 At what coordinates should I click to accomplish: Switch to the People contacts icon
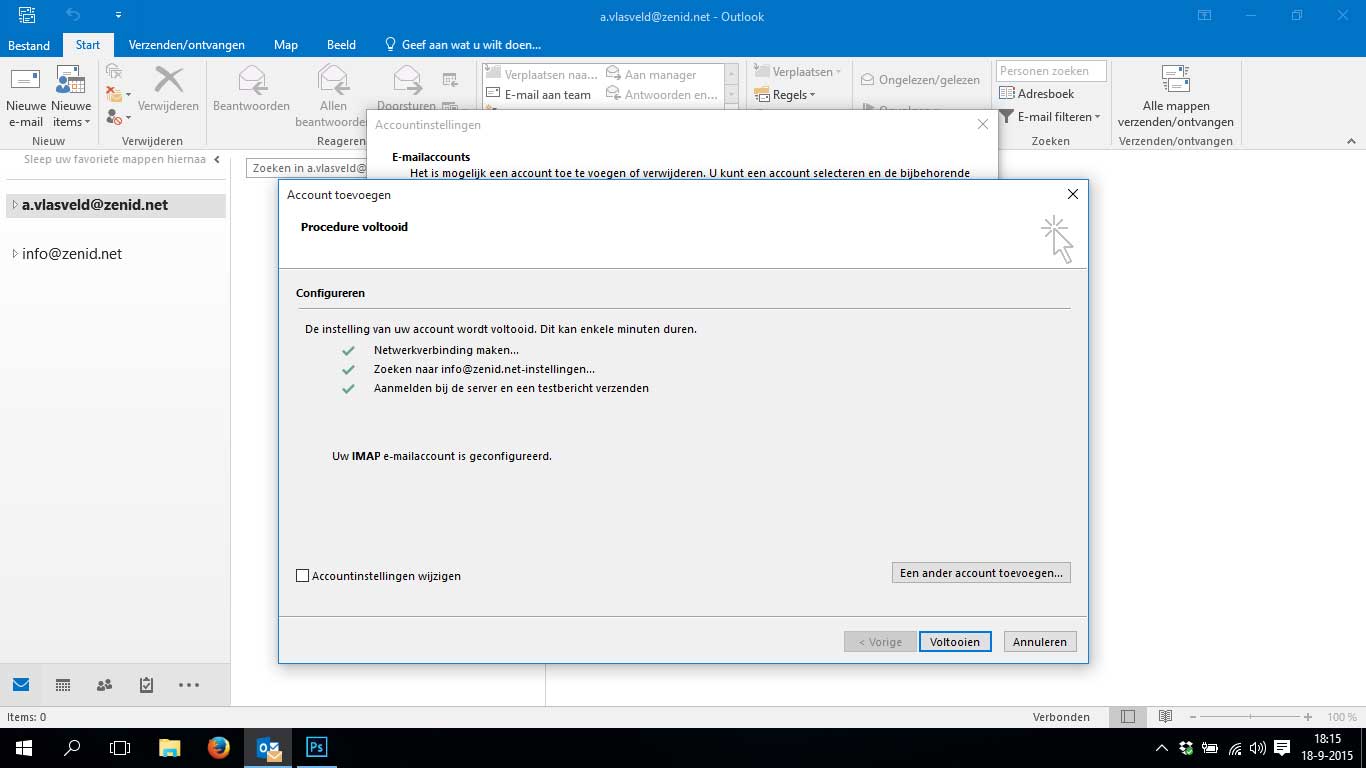(104, 685)
